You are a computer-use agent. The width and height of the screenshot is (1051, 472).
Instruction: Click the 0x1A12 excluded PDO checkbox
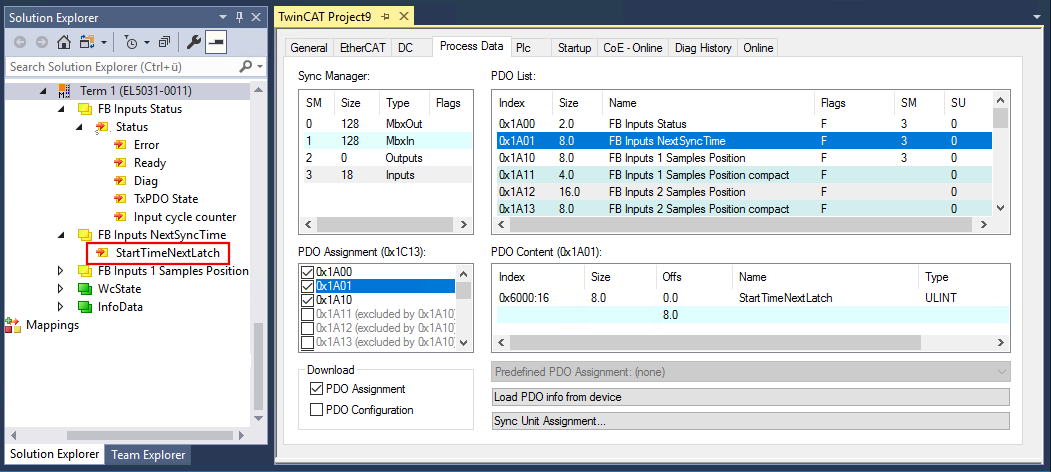click(x=308, y=329)
